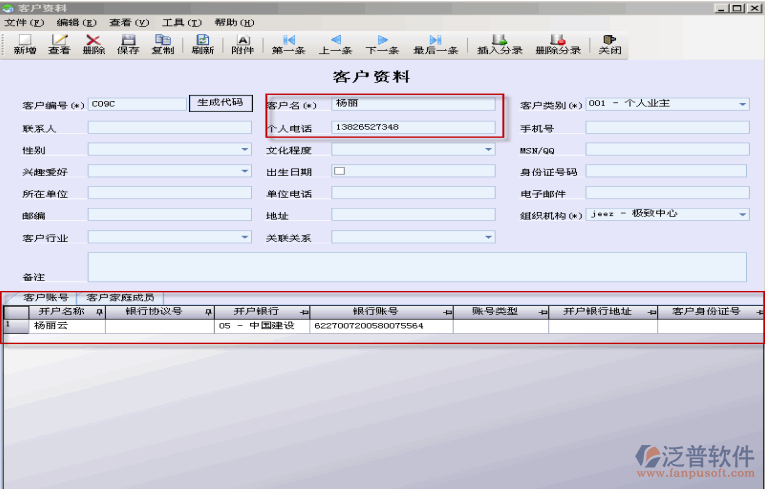Toggle the 出生日期 checkbox

pos(339,171)
